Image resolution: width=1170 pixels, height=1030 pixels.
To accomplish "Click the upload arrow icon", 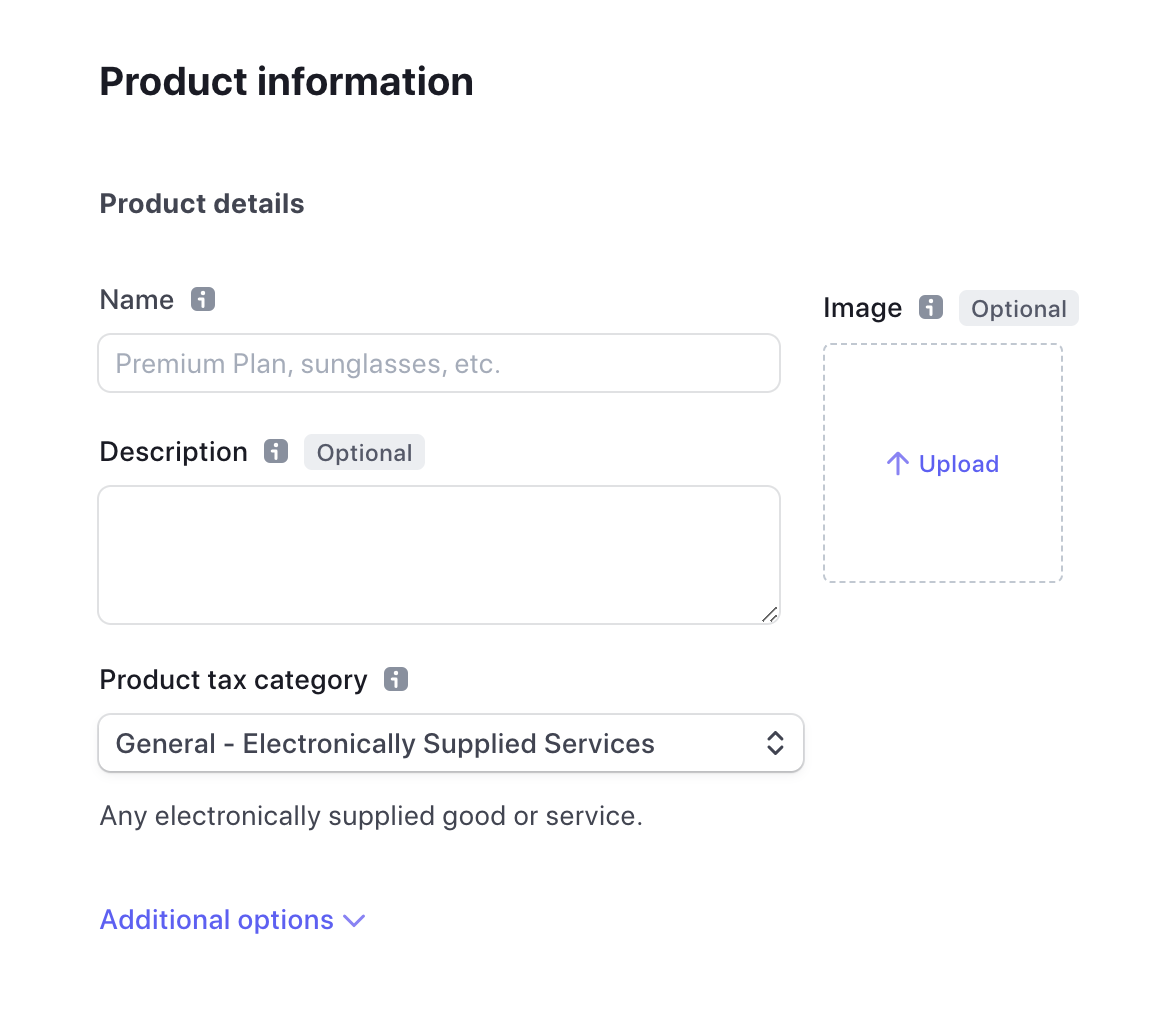I will pos(898,464).
